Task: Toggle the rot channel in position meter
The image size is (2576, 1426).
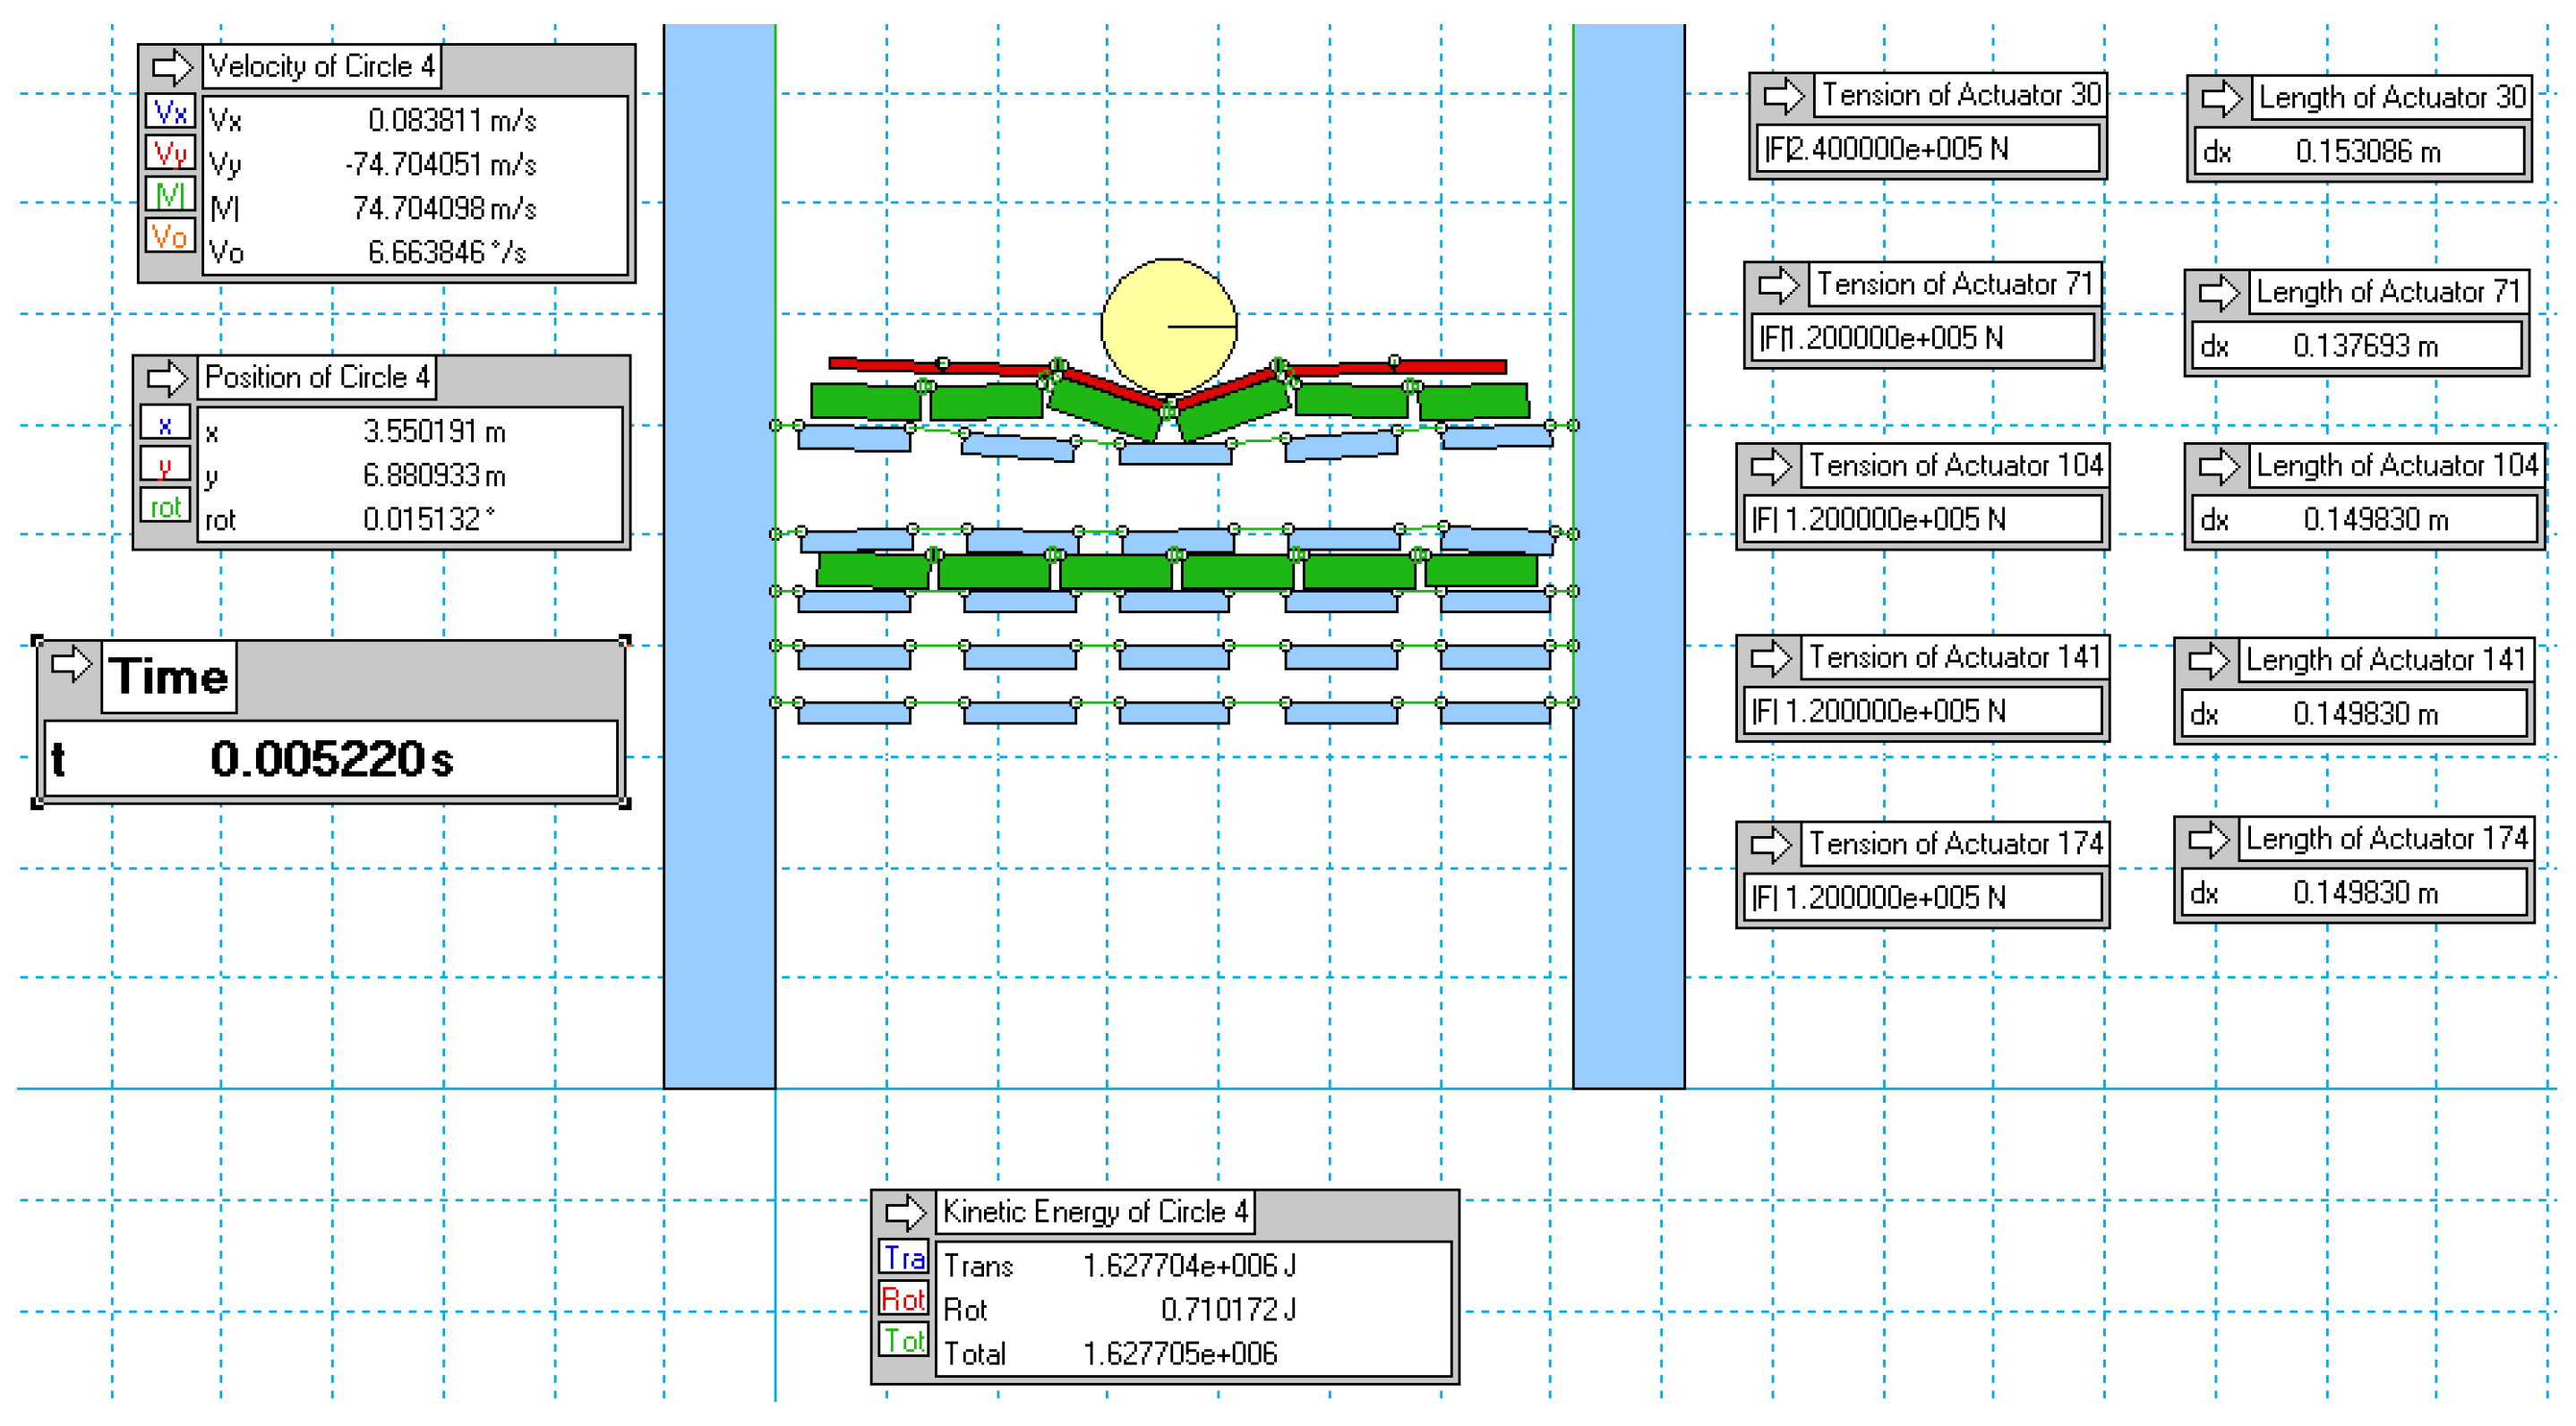Action: click(x=165, y=507)
